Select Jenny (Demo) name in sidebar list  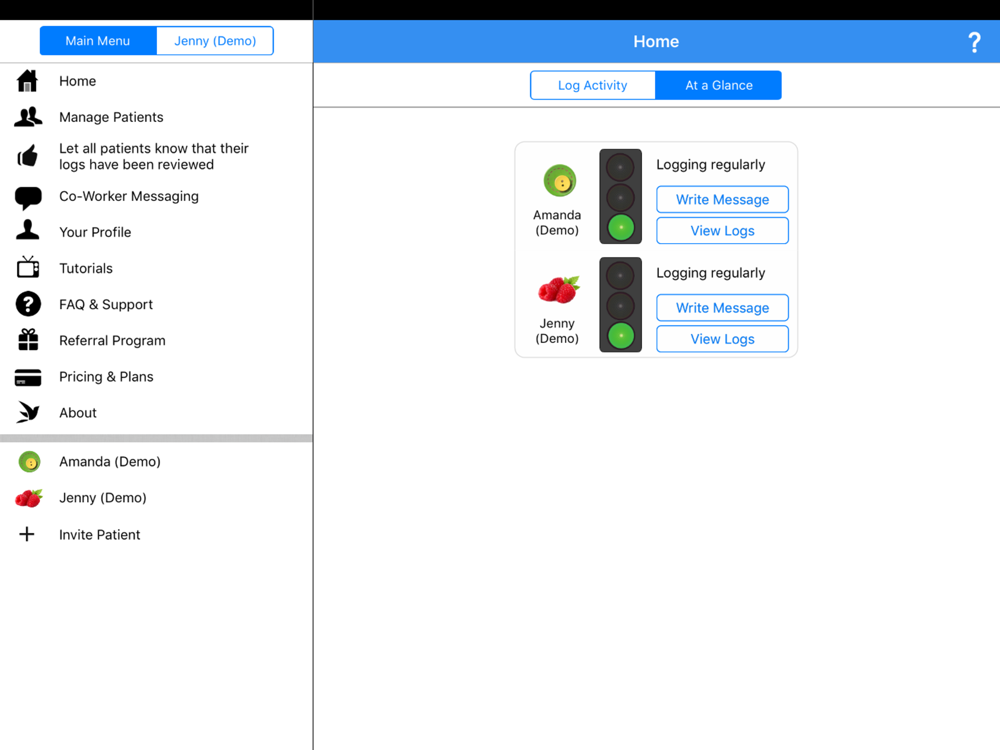103,498
